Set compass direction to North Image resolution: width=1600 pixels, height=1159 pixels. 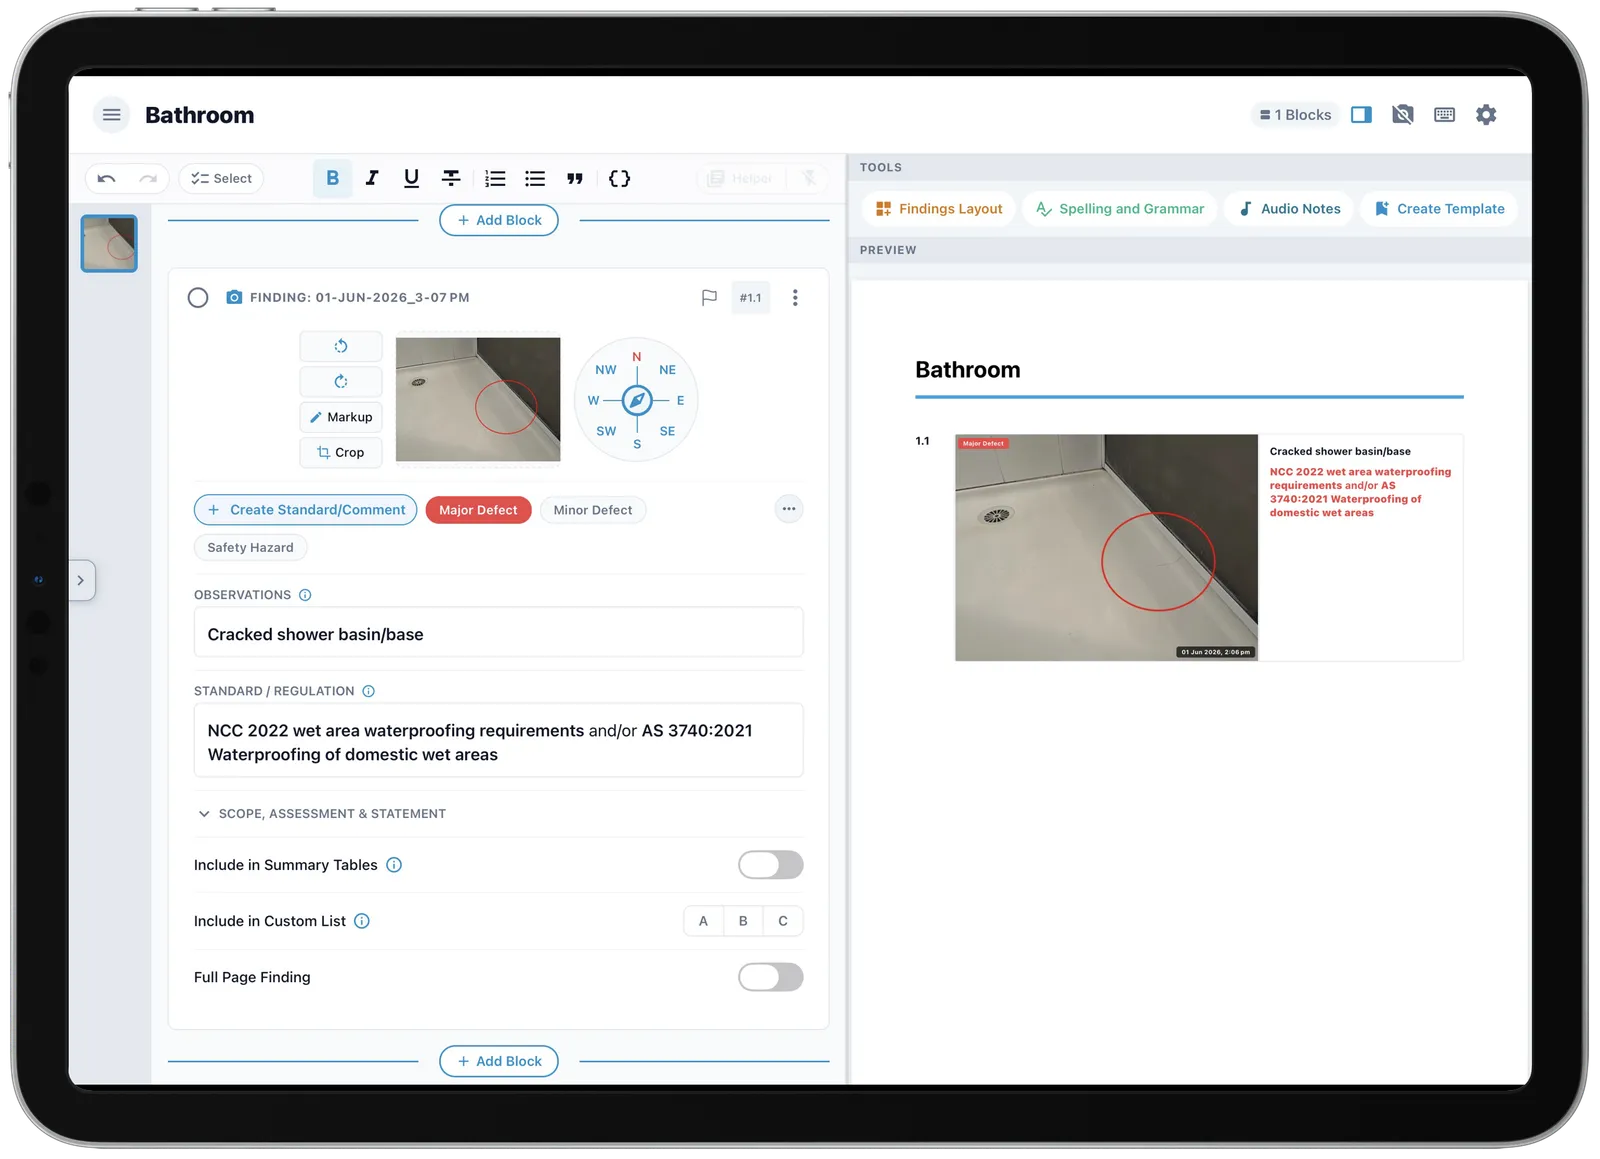pos(636,357)
